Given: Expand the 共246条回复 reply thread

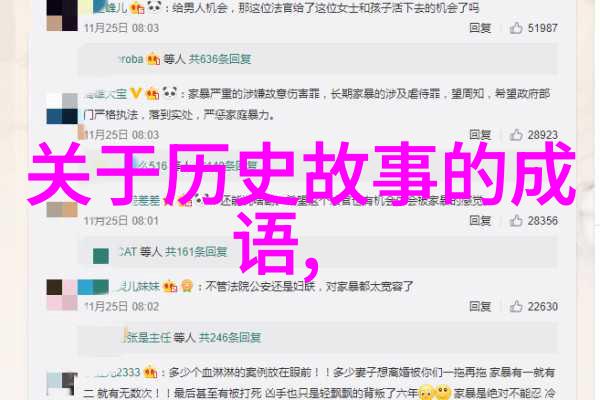Looking at the screenshot, I should coord(230,337).
